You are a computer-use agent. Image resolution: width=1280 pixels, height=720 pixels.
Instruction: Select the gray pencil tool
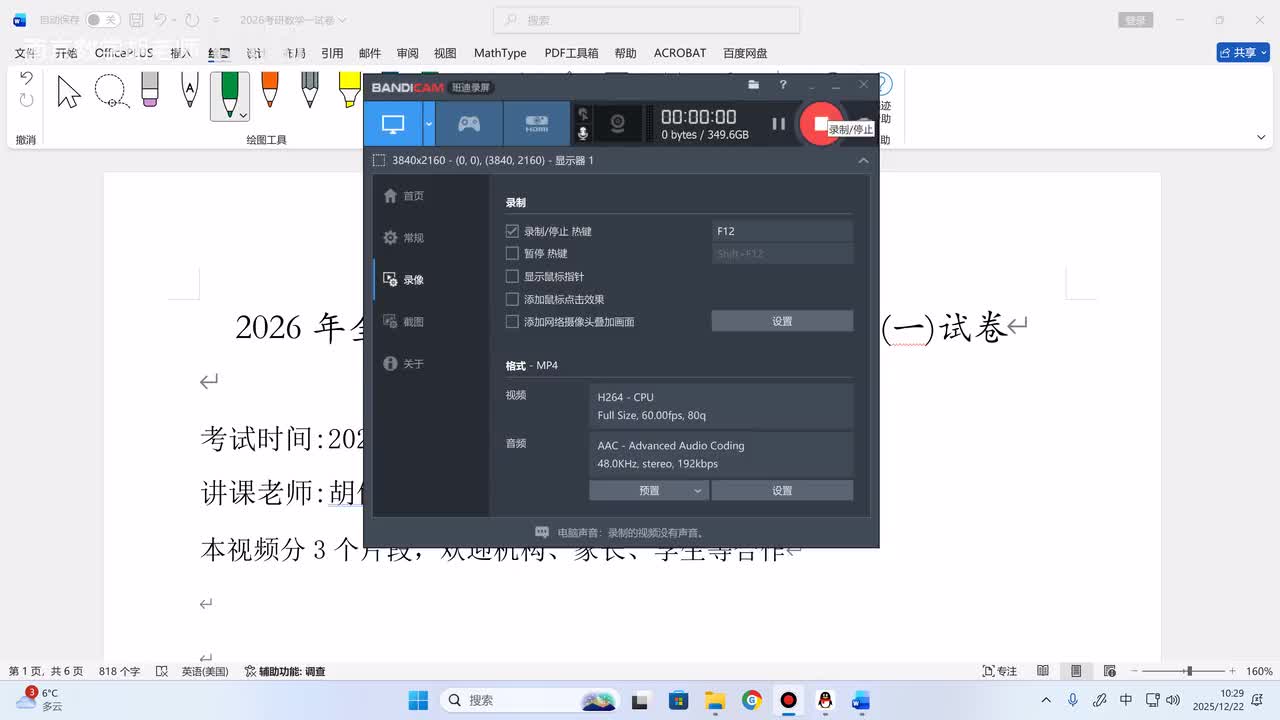pyautogui.click(x=310, y=90)
